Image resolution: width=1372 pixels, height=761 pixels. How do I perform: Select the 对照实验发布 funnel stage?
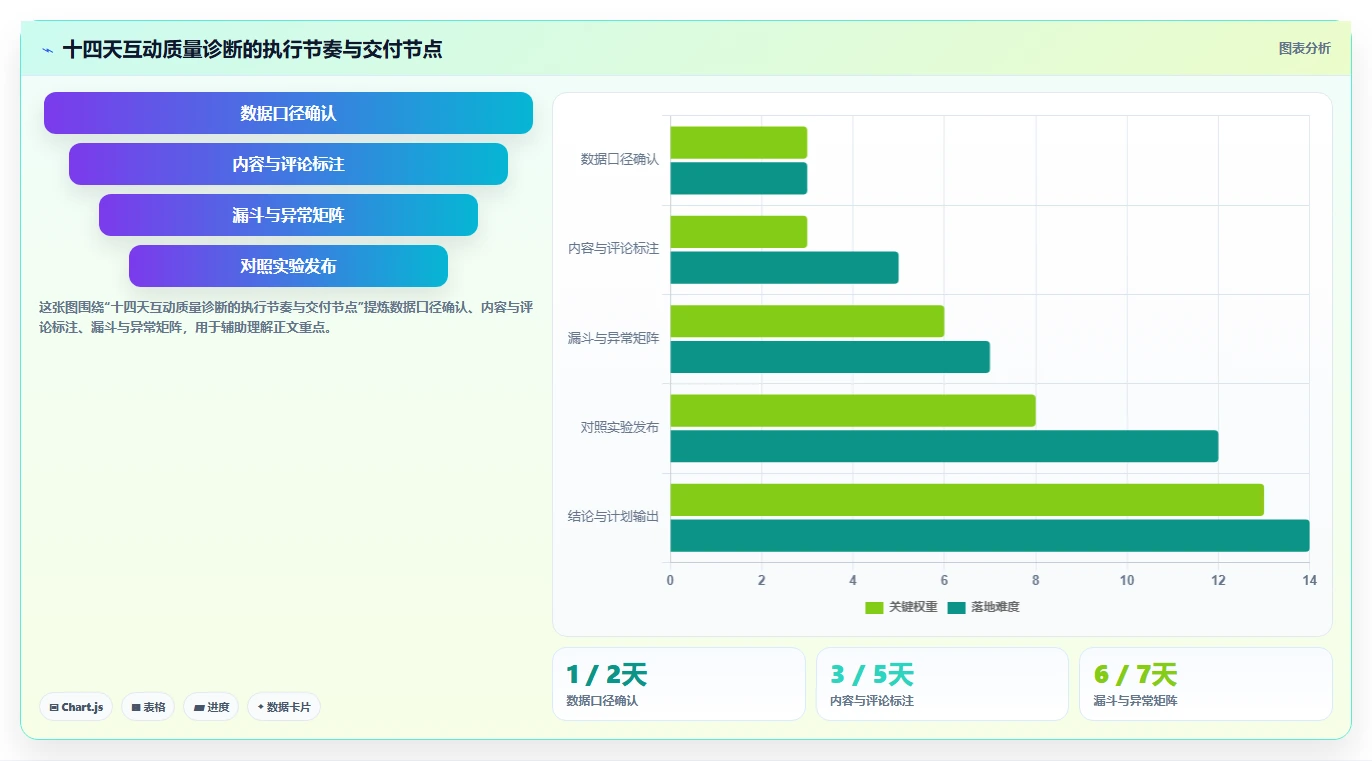coord(288,266)
